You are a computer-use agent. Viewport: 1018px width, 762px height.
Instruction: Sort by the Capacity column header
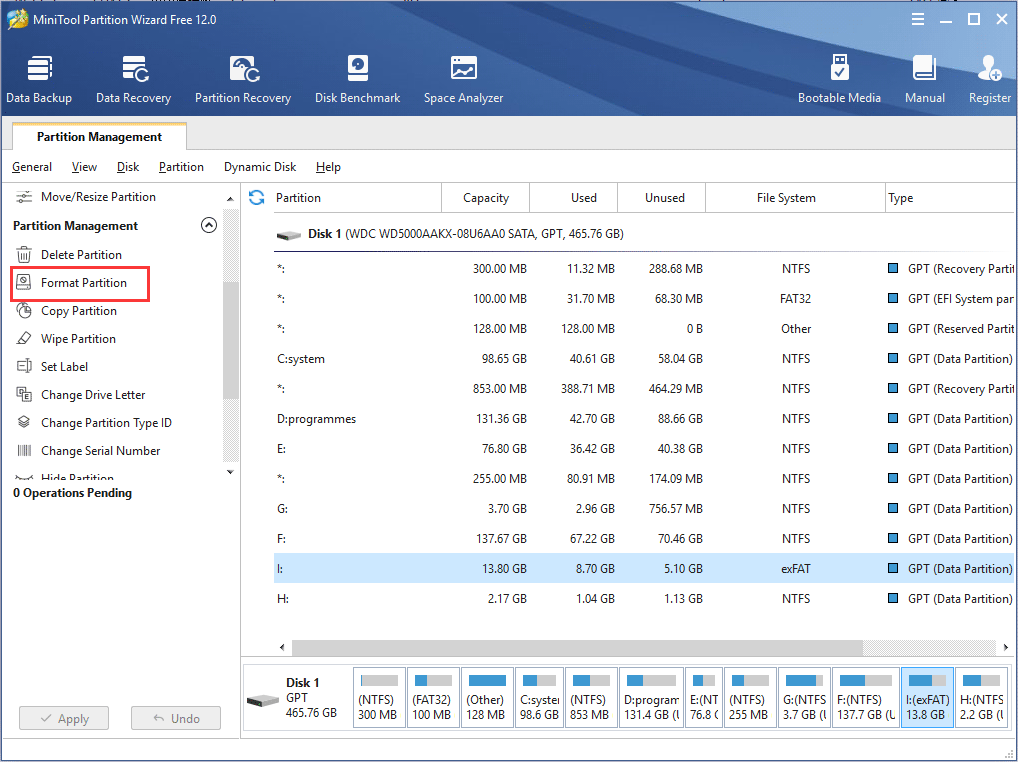pyautogui.click(x=486, y=198)
